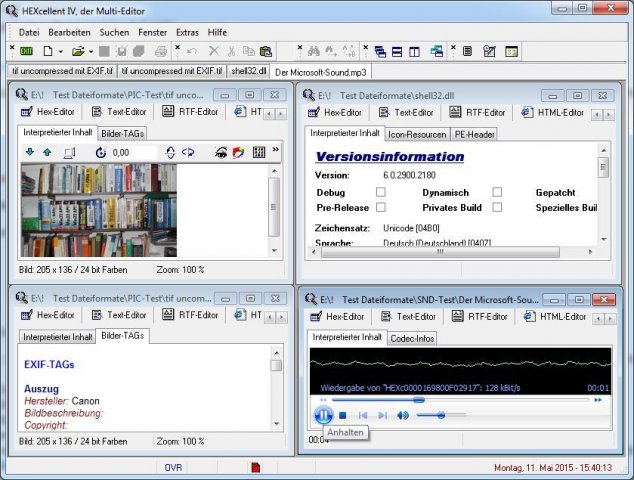634x480 pixels.
Task: Expand hidden image toolbar buttons with chevron
Action: point(276,150)
